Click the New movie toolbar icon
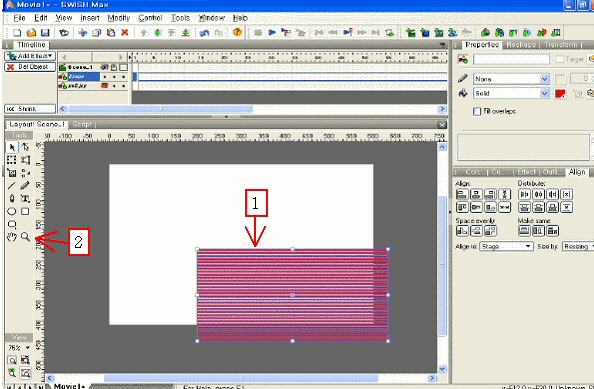This screenshot has width=594, height=389. coord(17,33)
